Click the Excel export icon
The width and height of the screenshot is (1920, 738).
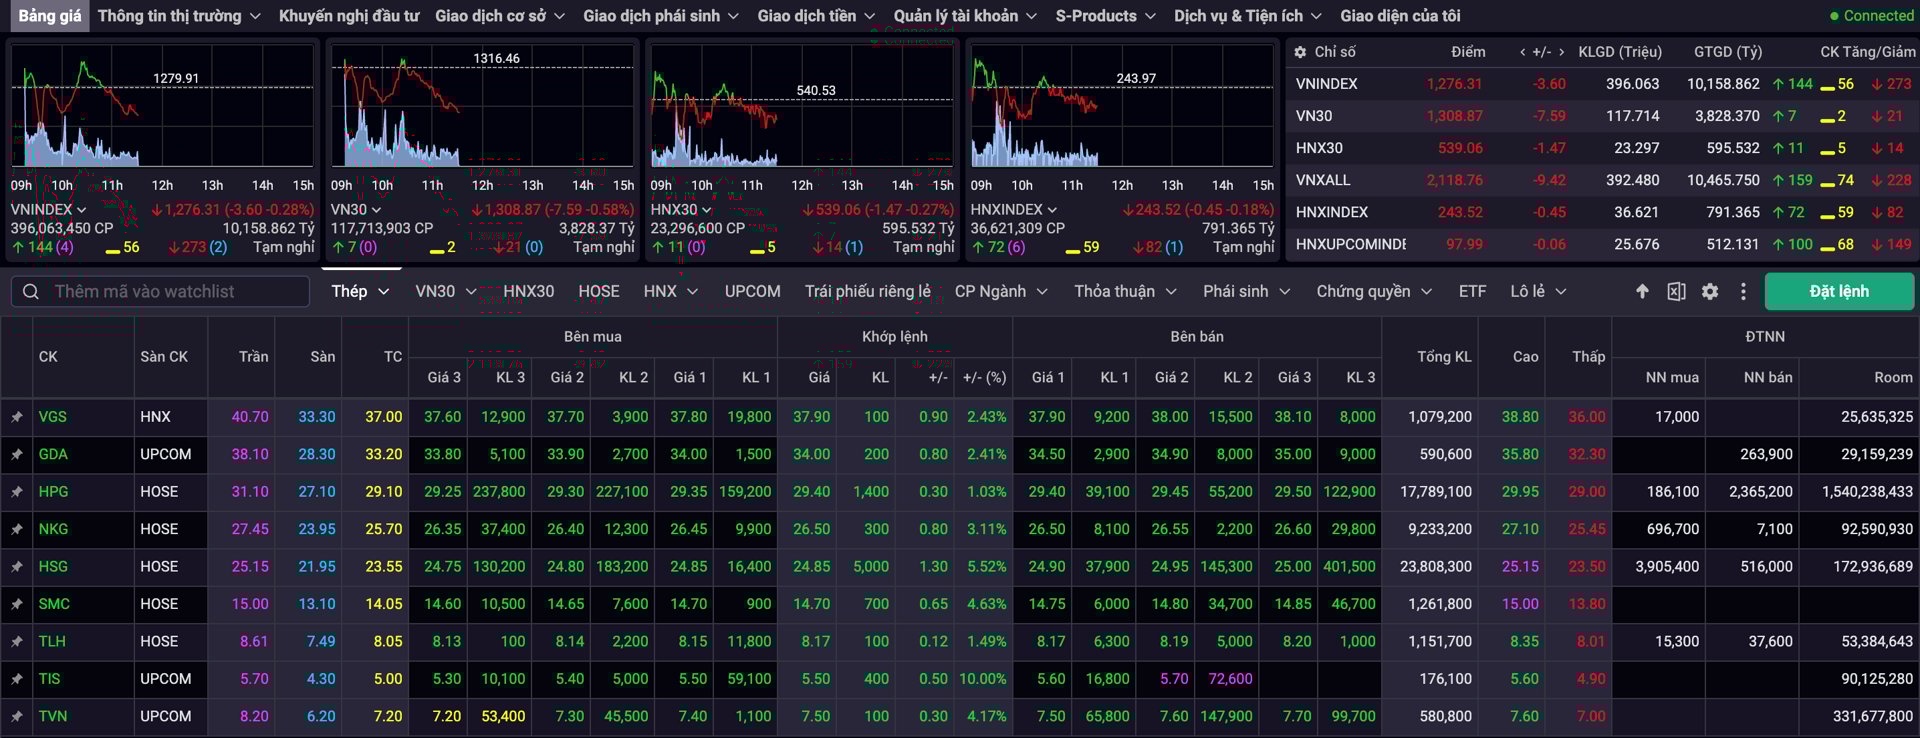pyautogui.click(x=1676, y=291)
